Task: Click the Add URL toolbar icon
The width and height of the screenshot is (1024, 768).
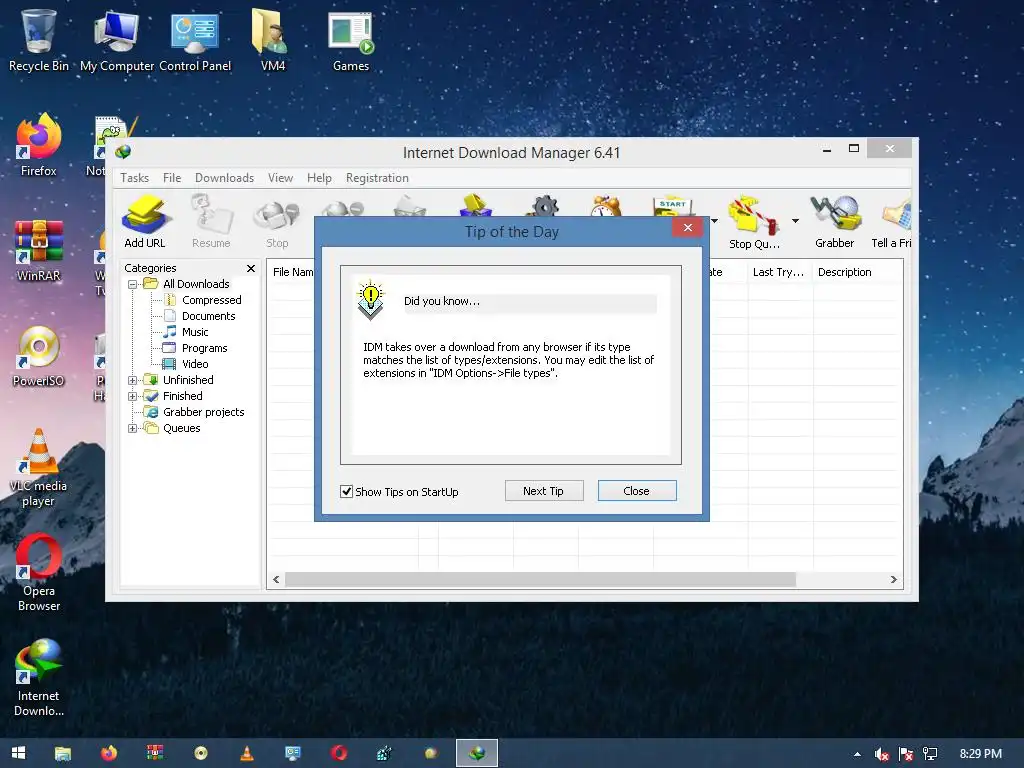Action: (145, 216)
